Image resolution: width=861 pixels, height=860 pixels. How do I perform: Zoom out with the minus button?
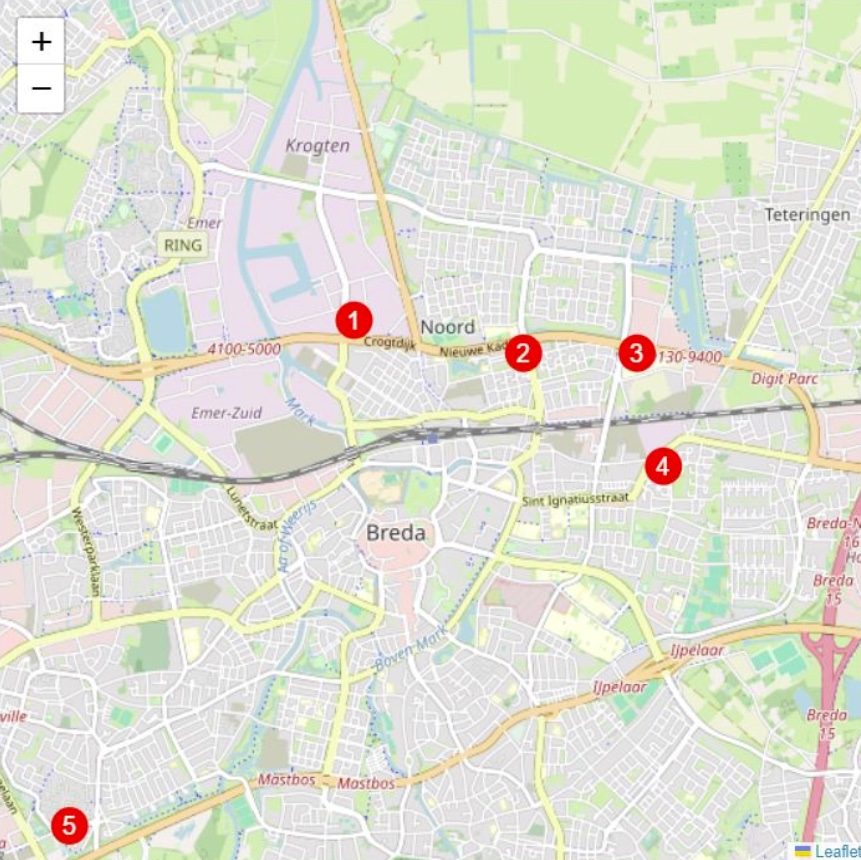[41, 88]
